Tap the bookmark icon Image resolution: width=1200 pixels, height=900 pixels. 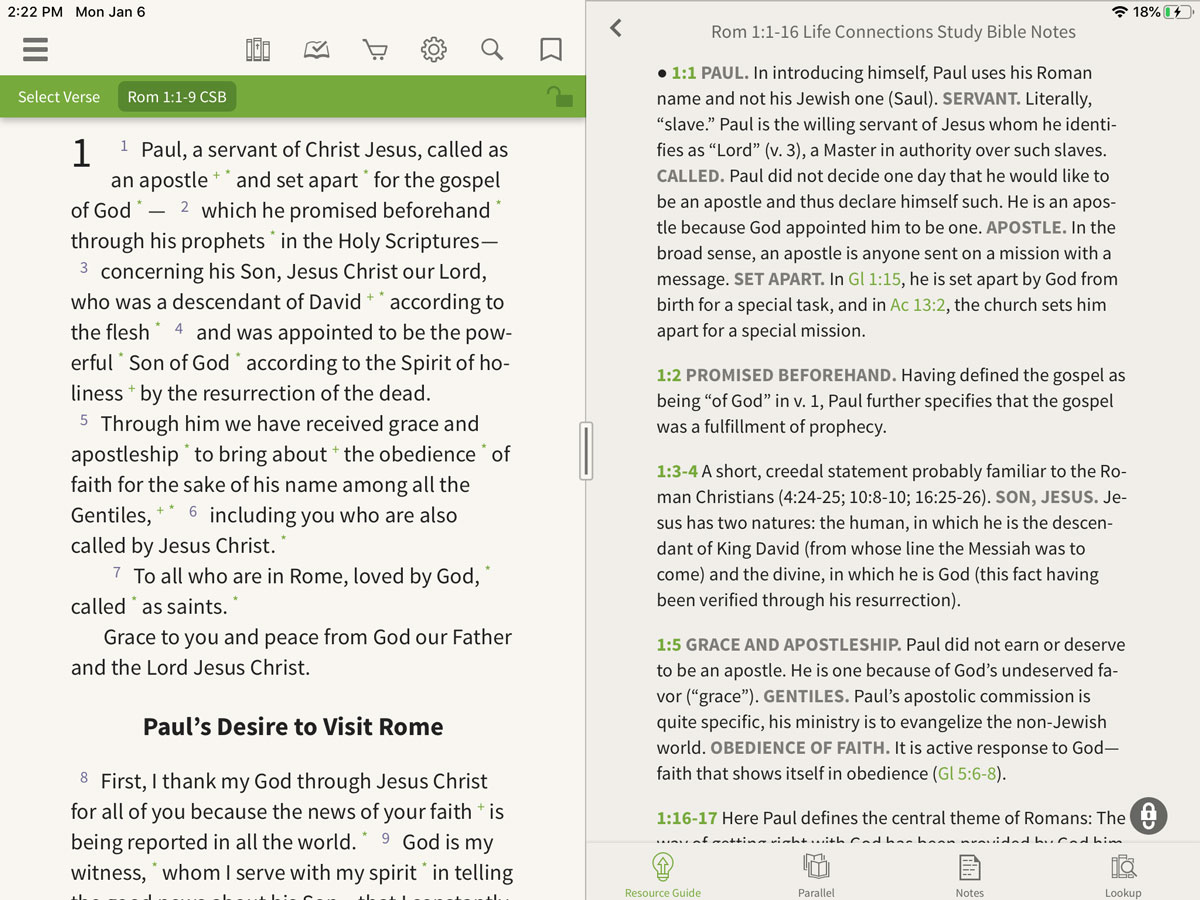tap(551, 50)
